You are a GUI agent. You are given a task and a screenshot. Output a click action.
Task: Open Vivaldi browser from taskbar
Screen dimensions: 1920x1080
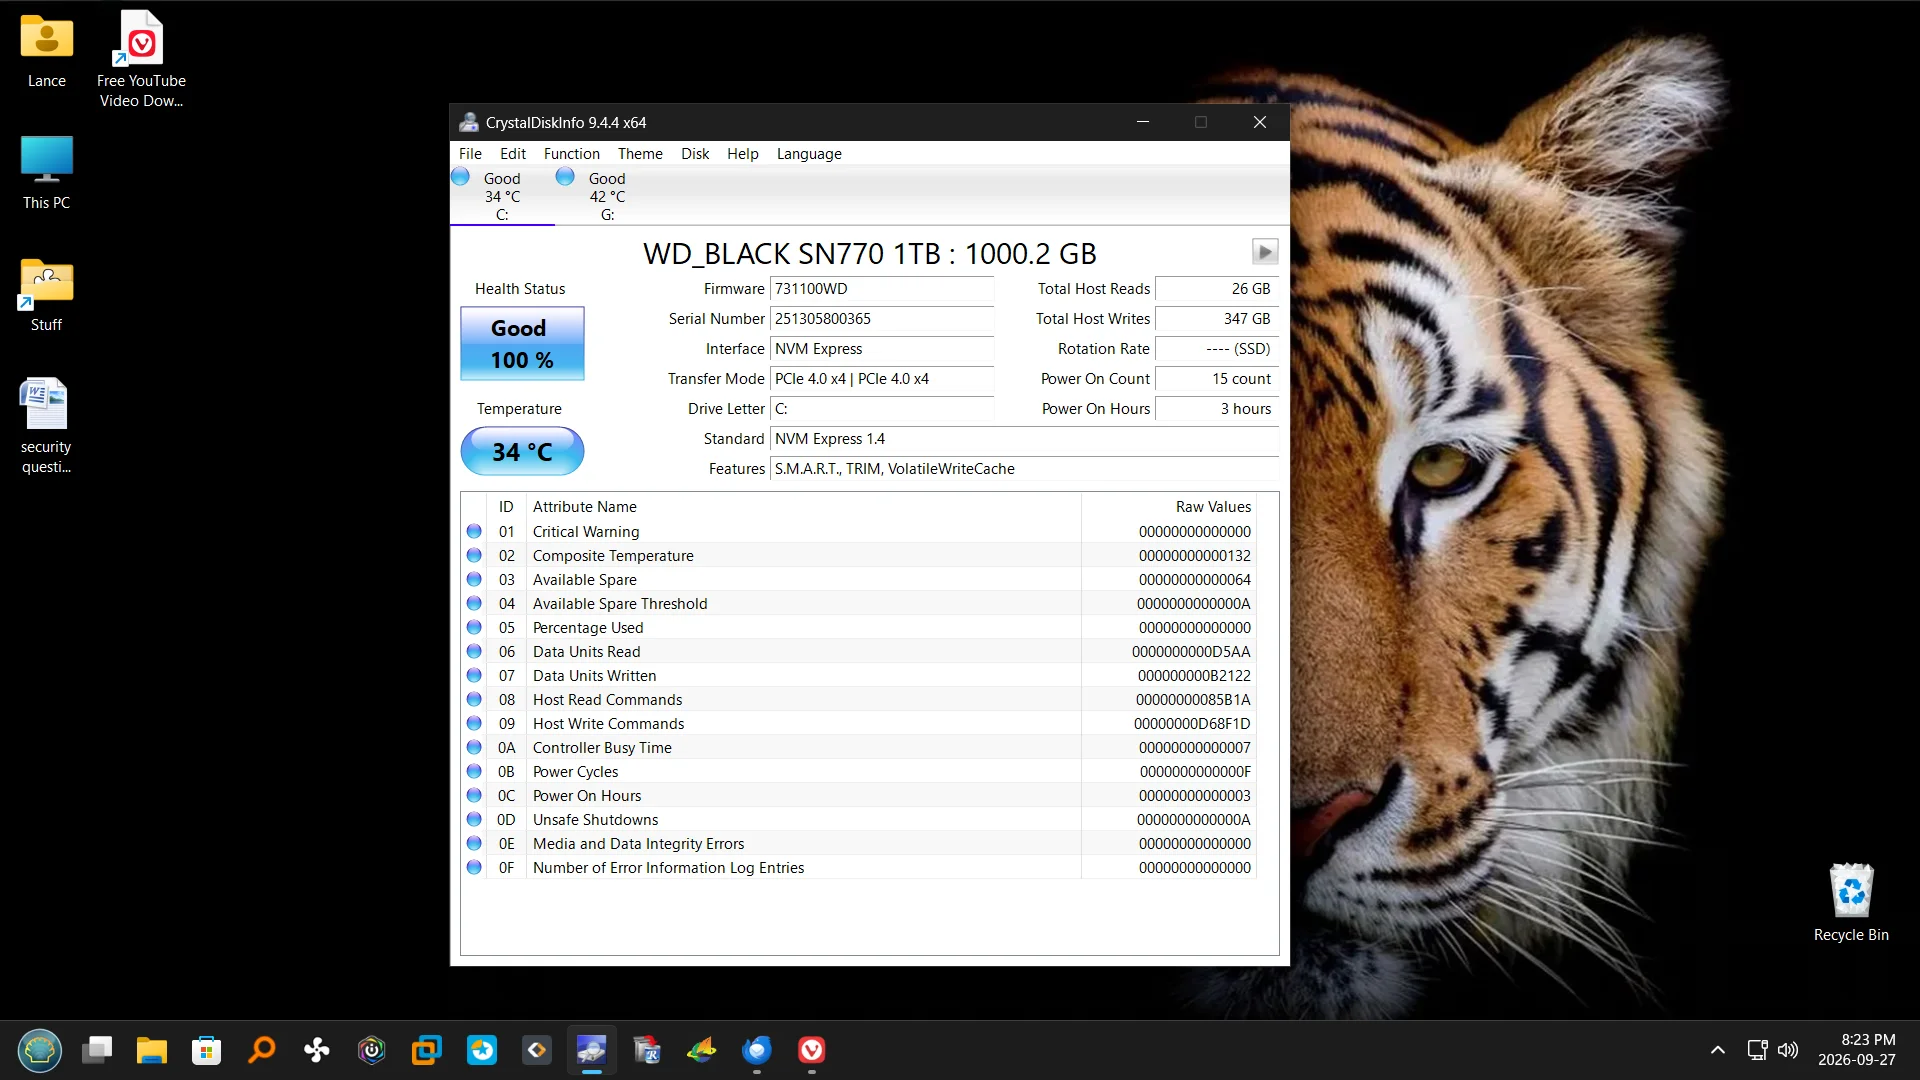point(812,1050)
